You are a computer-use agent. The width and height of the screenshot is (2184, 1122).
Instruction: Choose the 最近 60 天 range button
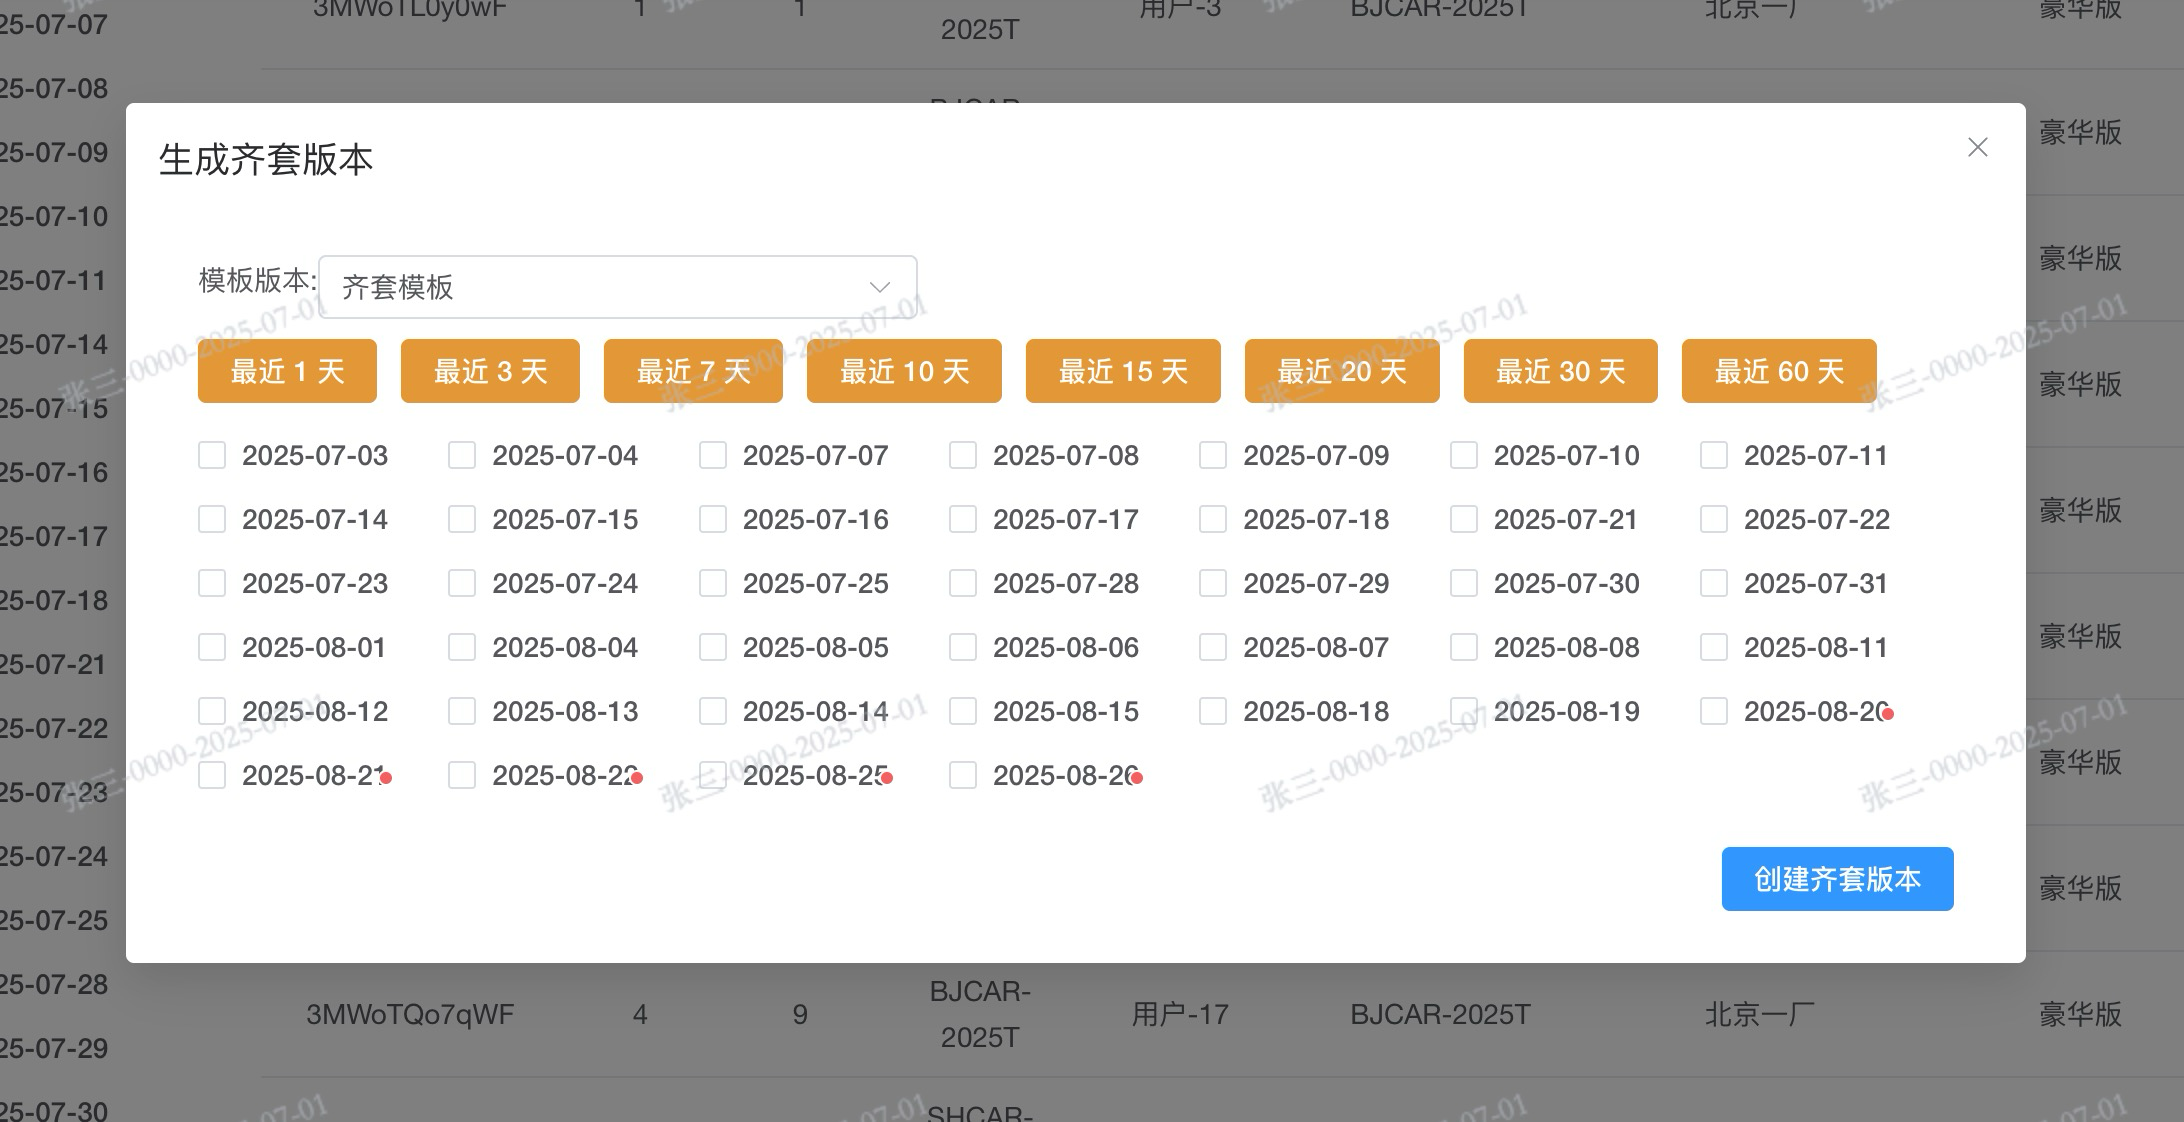coord(1779,371)
